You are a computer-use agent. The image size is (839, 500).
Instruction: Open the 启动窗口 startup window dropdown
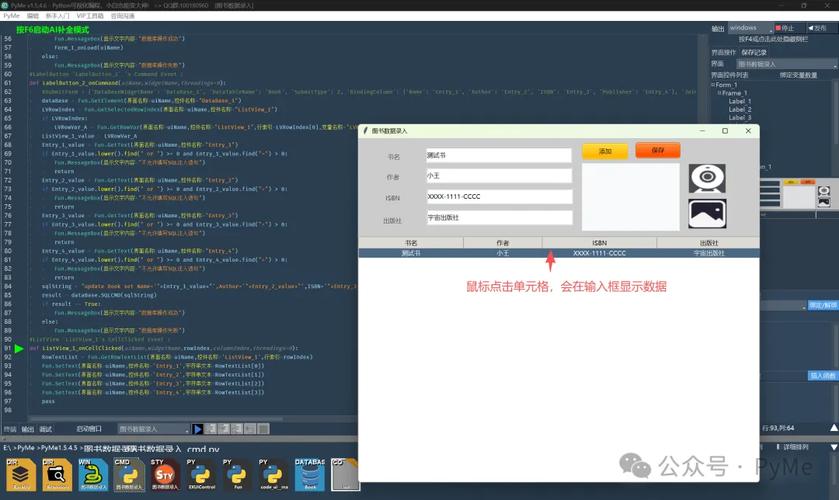[x=154, y=429]
